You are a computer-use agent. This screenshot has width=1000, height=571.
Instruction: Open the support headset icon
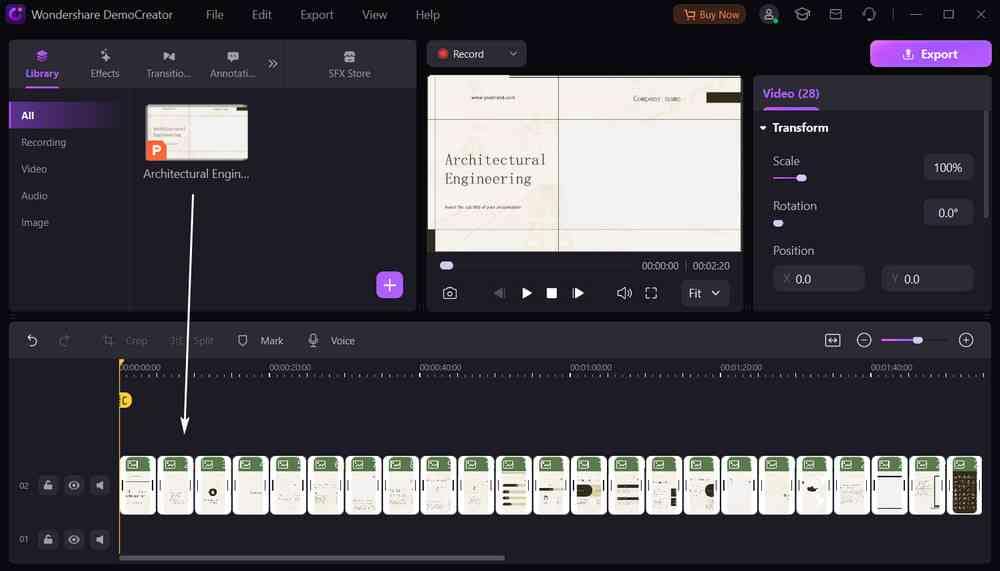tap(869, 14)
